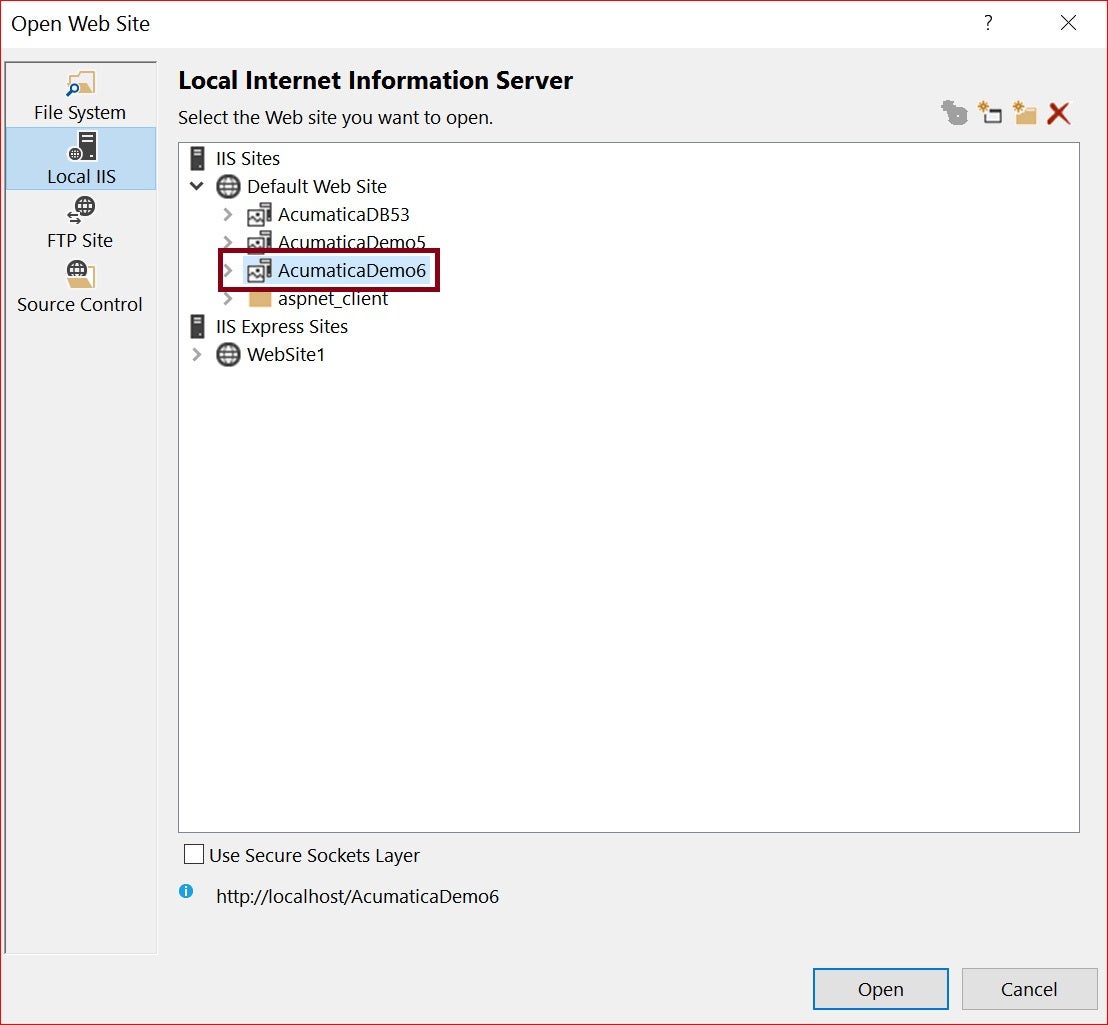Choose the FTP Site source icon
Image resolution: width=1108 pixels, height=1025 pixels.
(81, 210)
